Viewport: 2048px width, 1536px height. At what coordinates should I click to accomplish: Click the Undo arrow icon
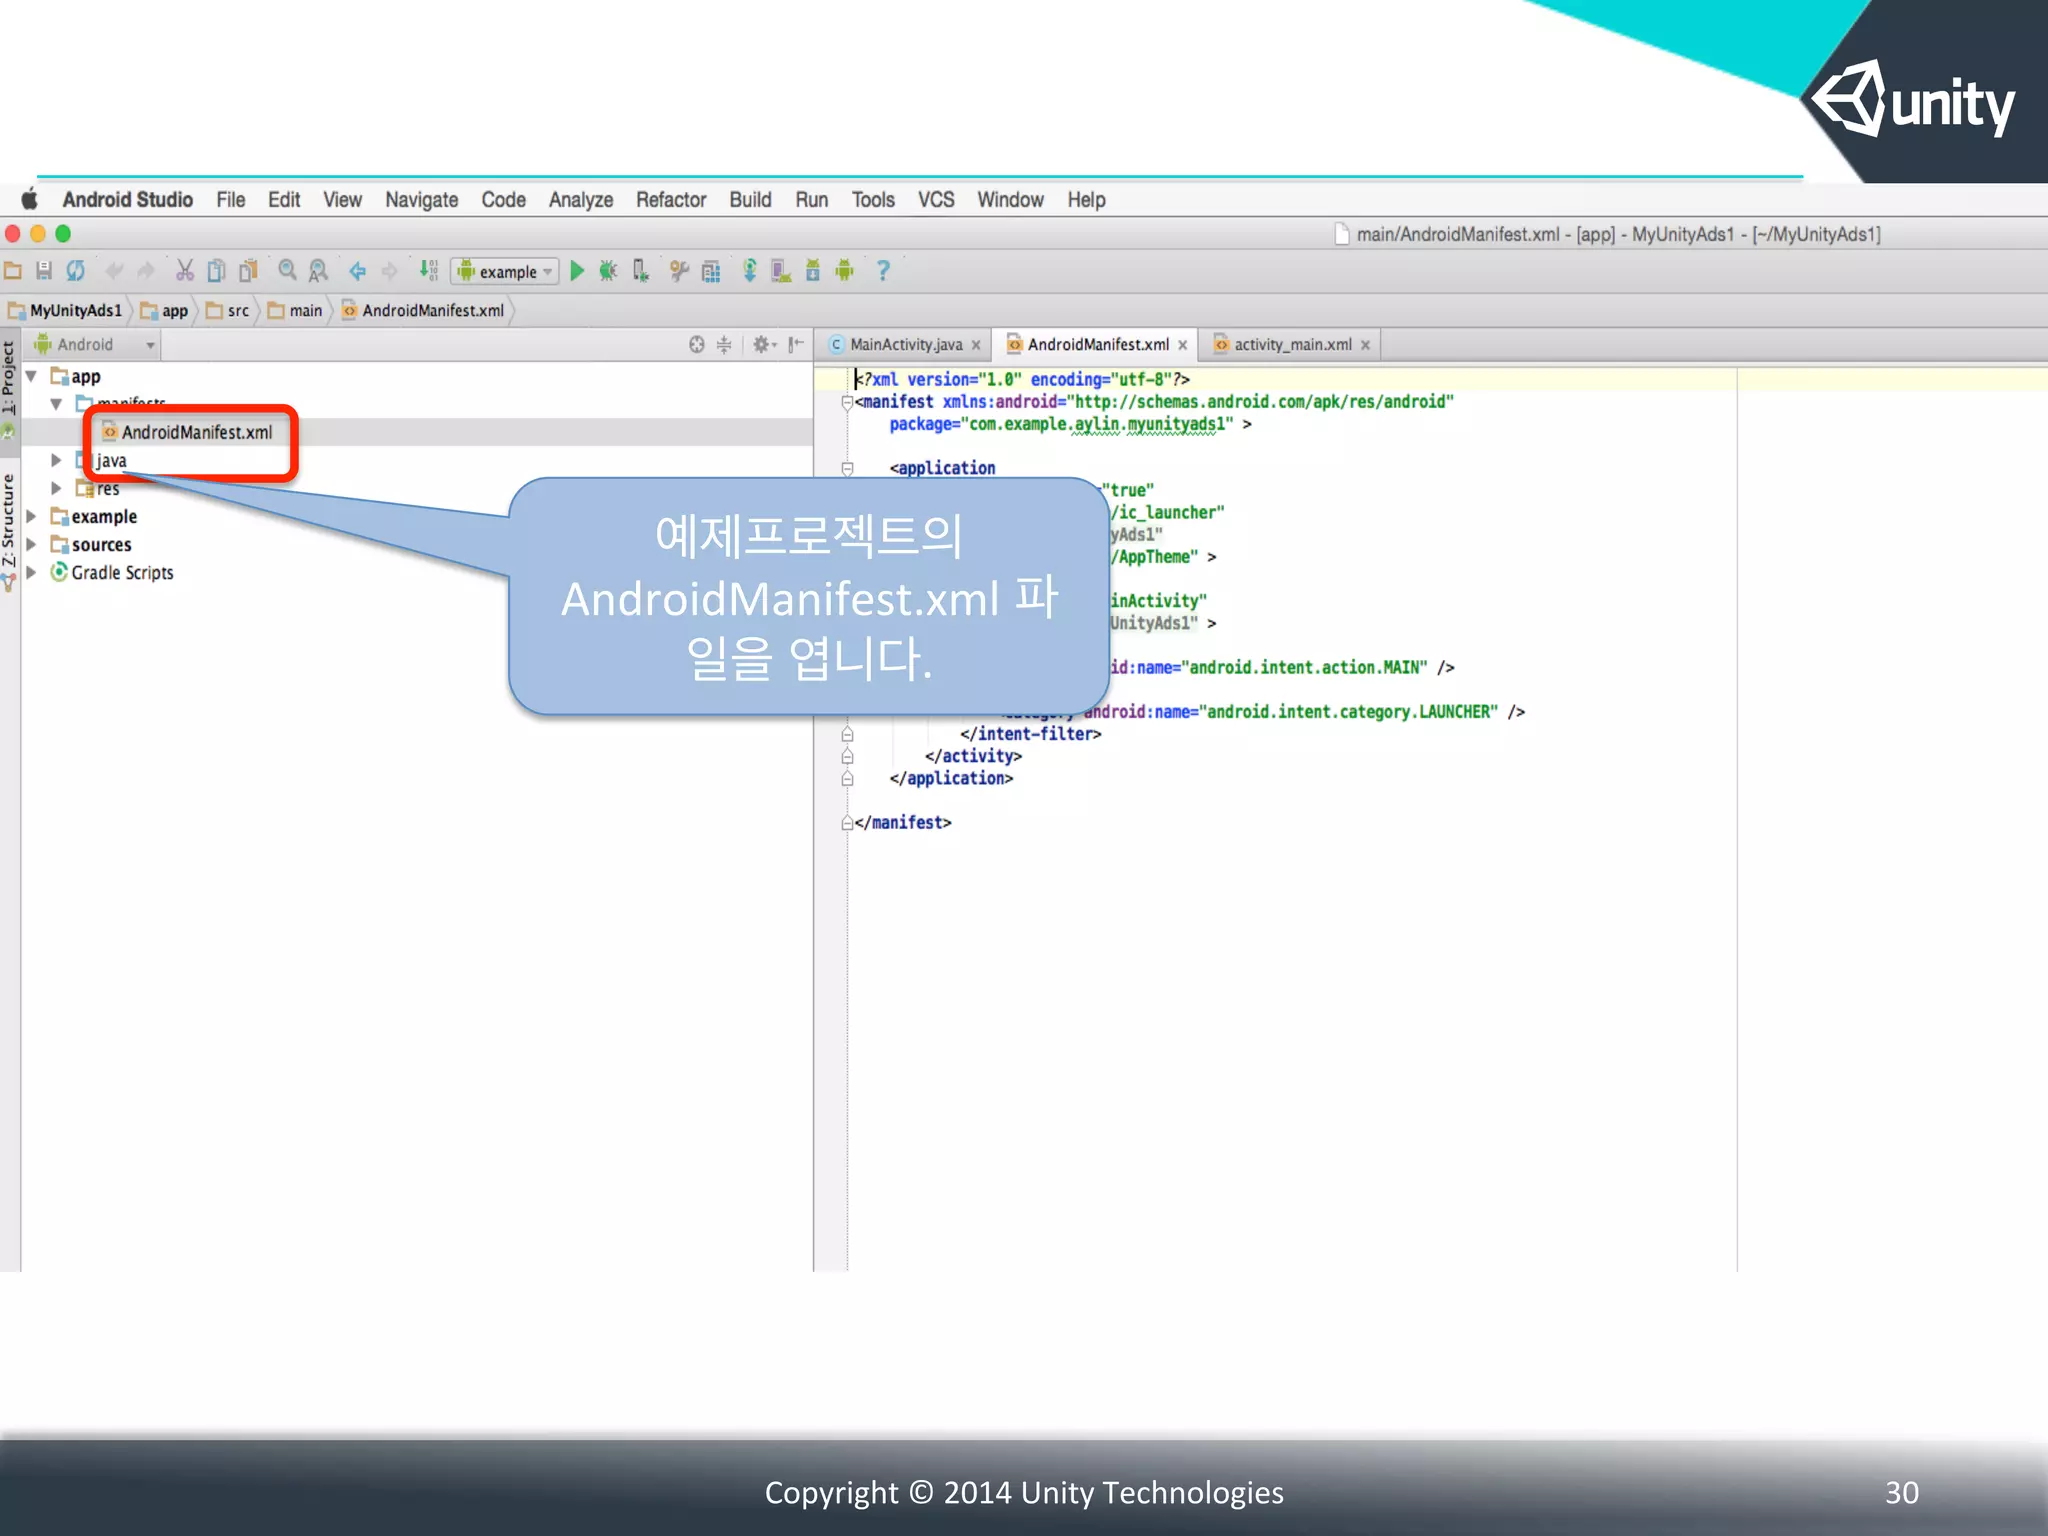(115, 271)
